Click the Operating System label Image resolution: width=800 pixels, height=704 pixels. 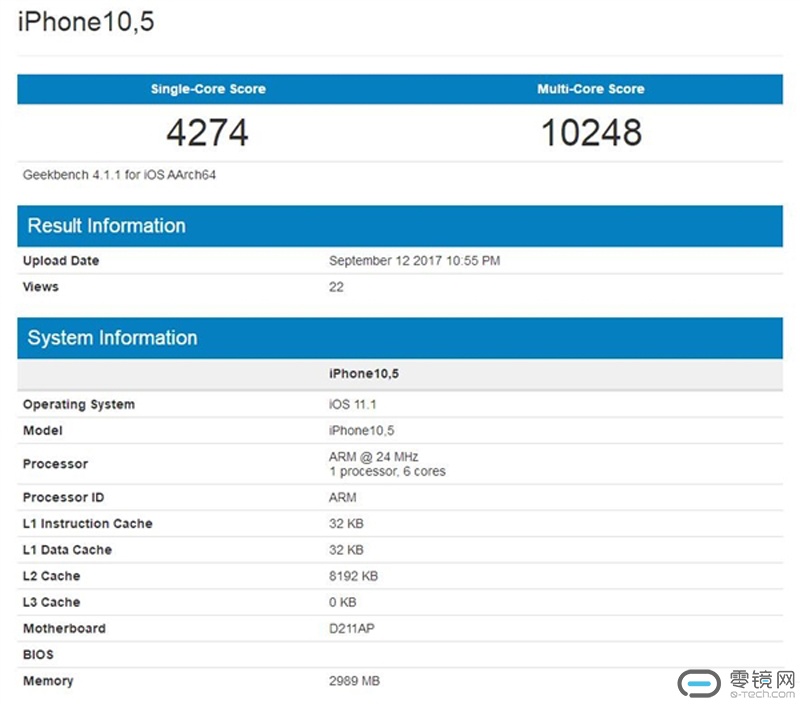[79, 405]
